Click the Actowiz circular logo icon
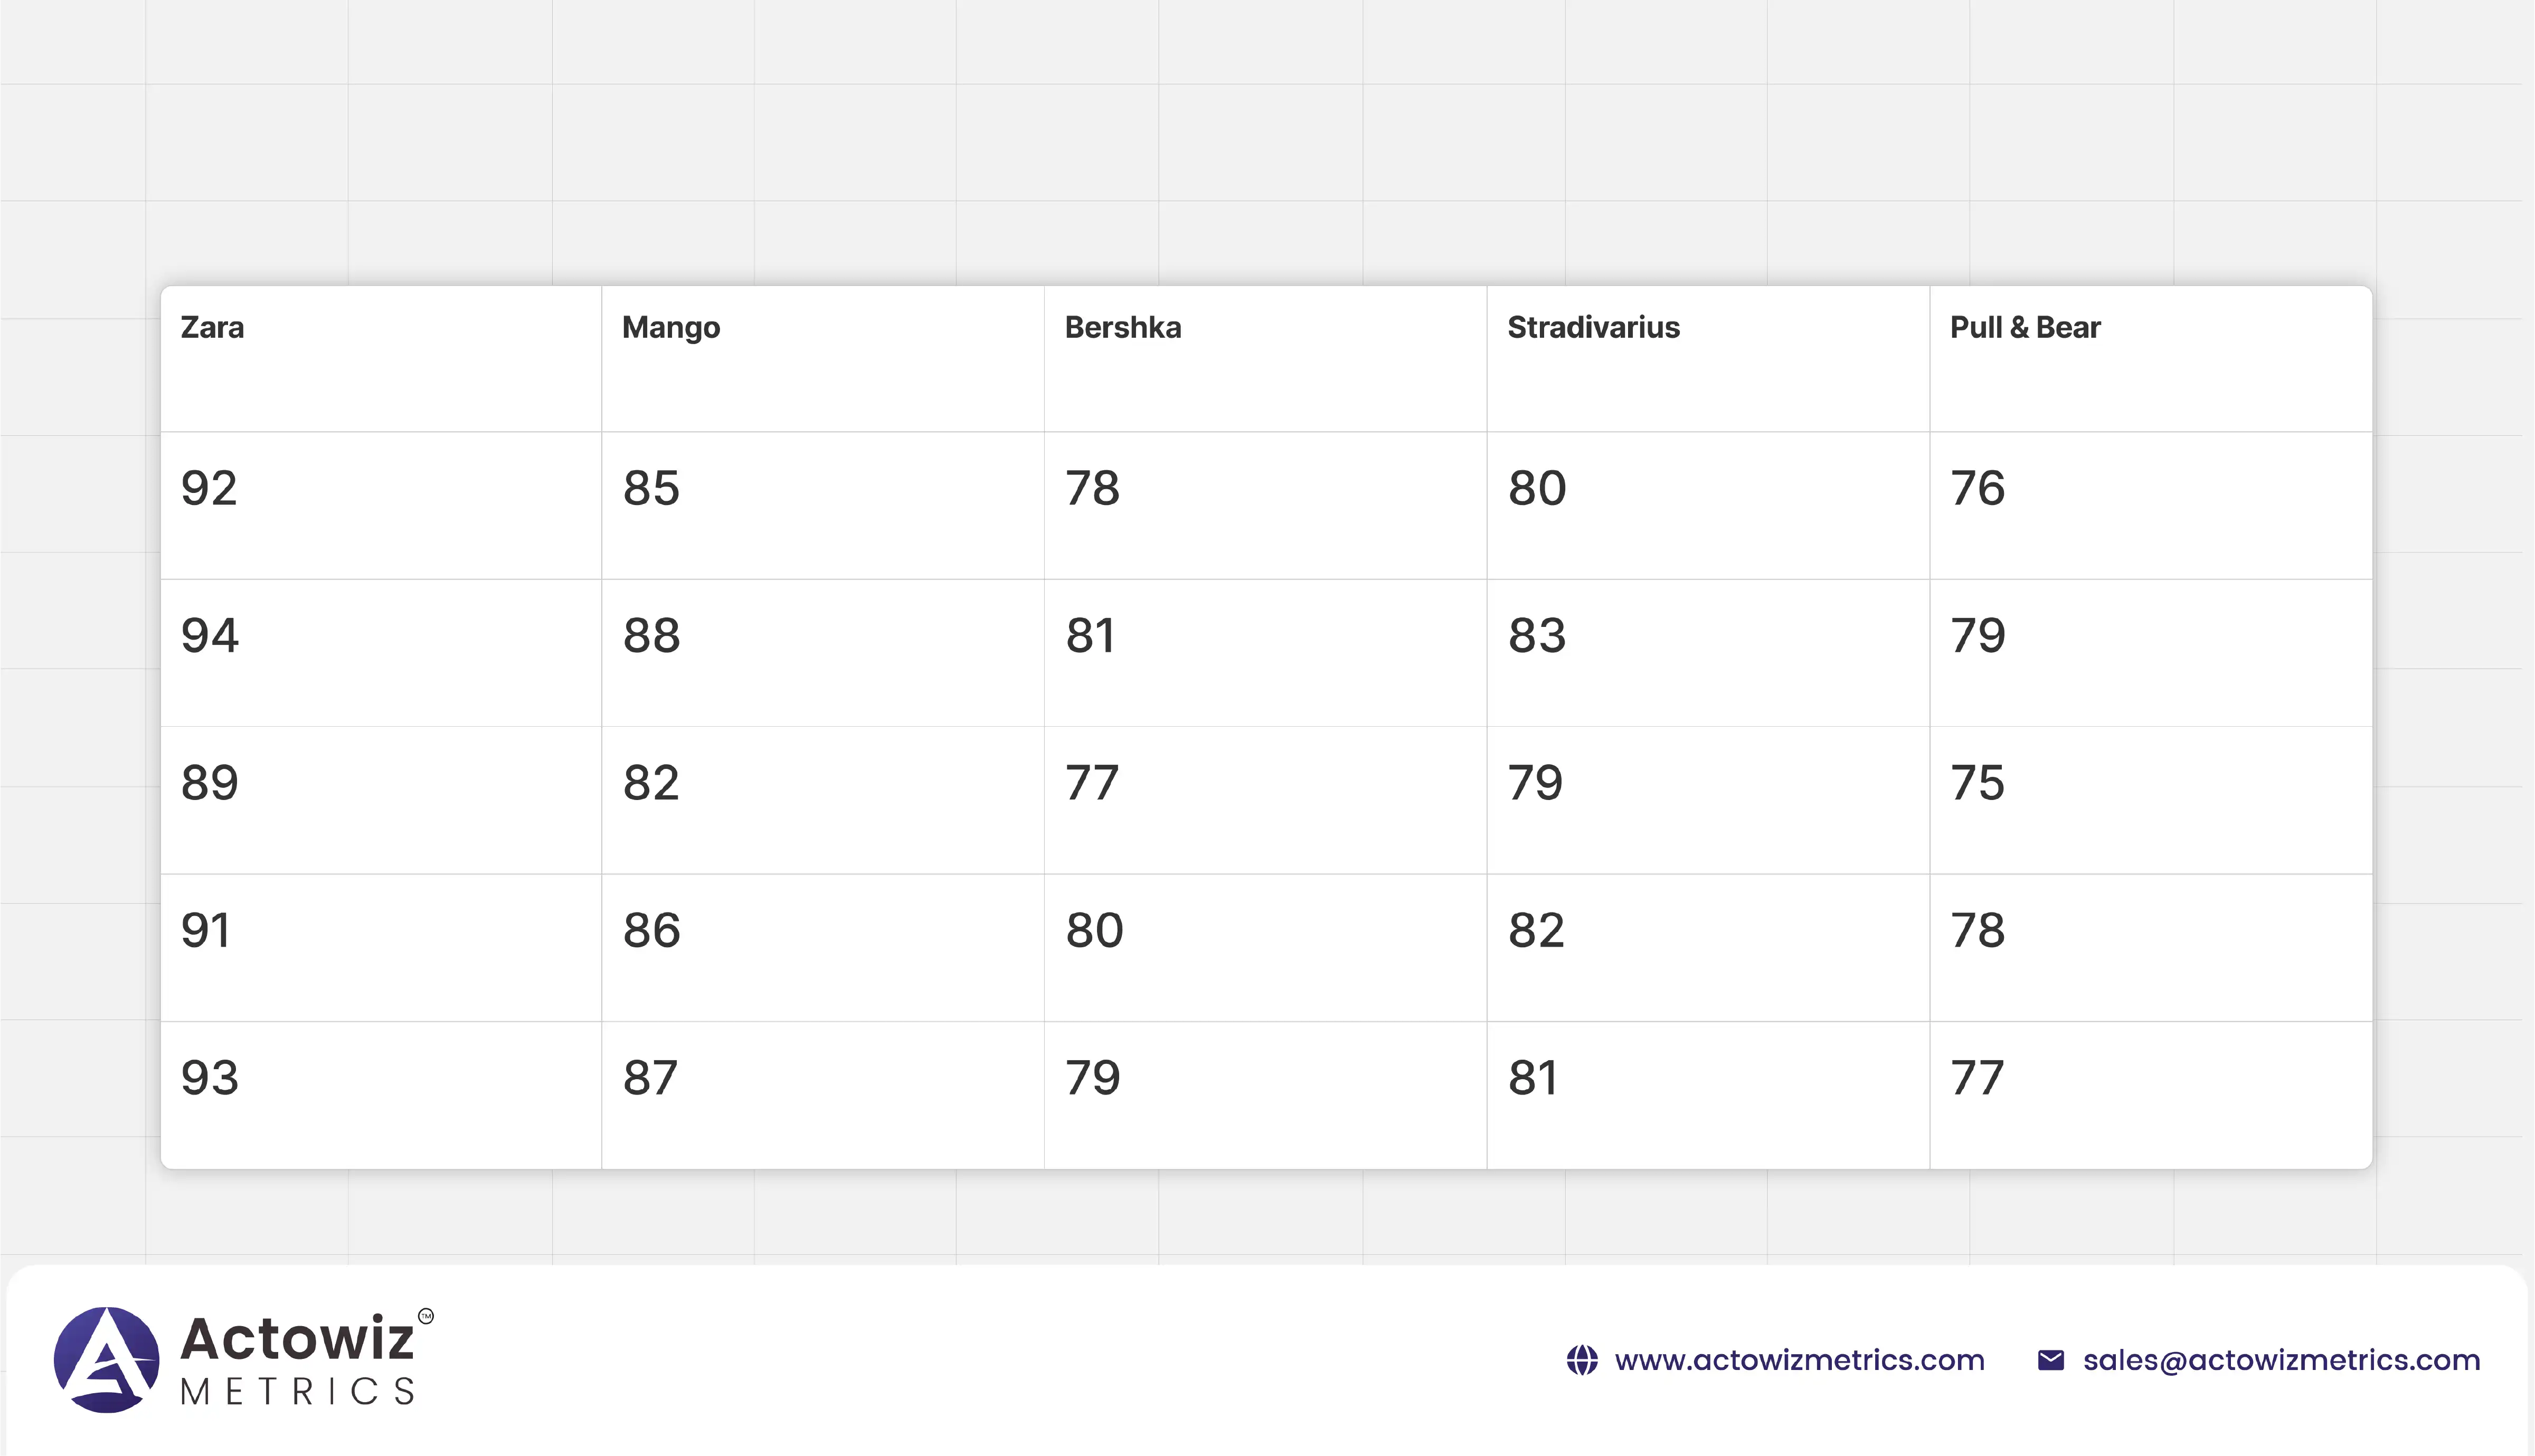Image resolution: width=2535 pixels, height=1456 pixels. click(106, 1360)
